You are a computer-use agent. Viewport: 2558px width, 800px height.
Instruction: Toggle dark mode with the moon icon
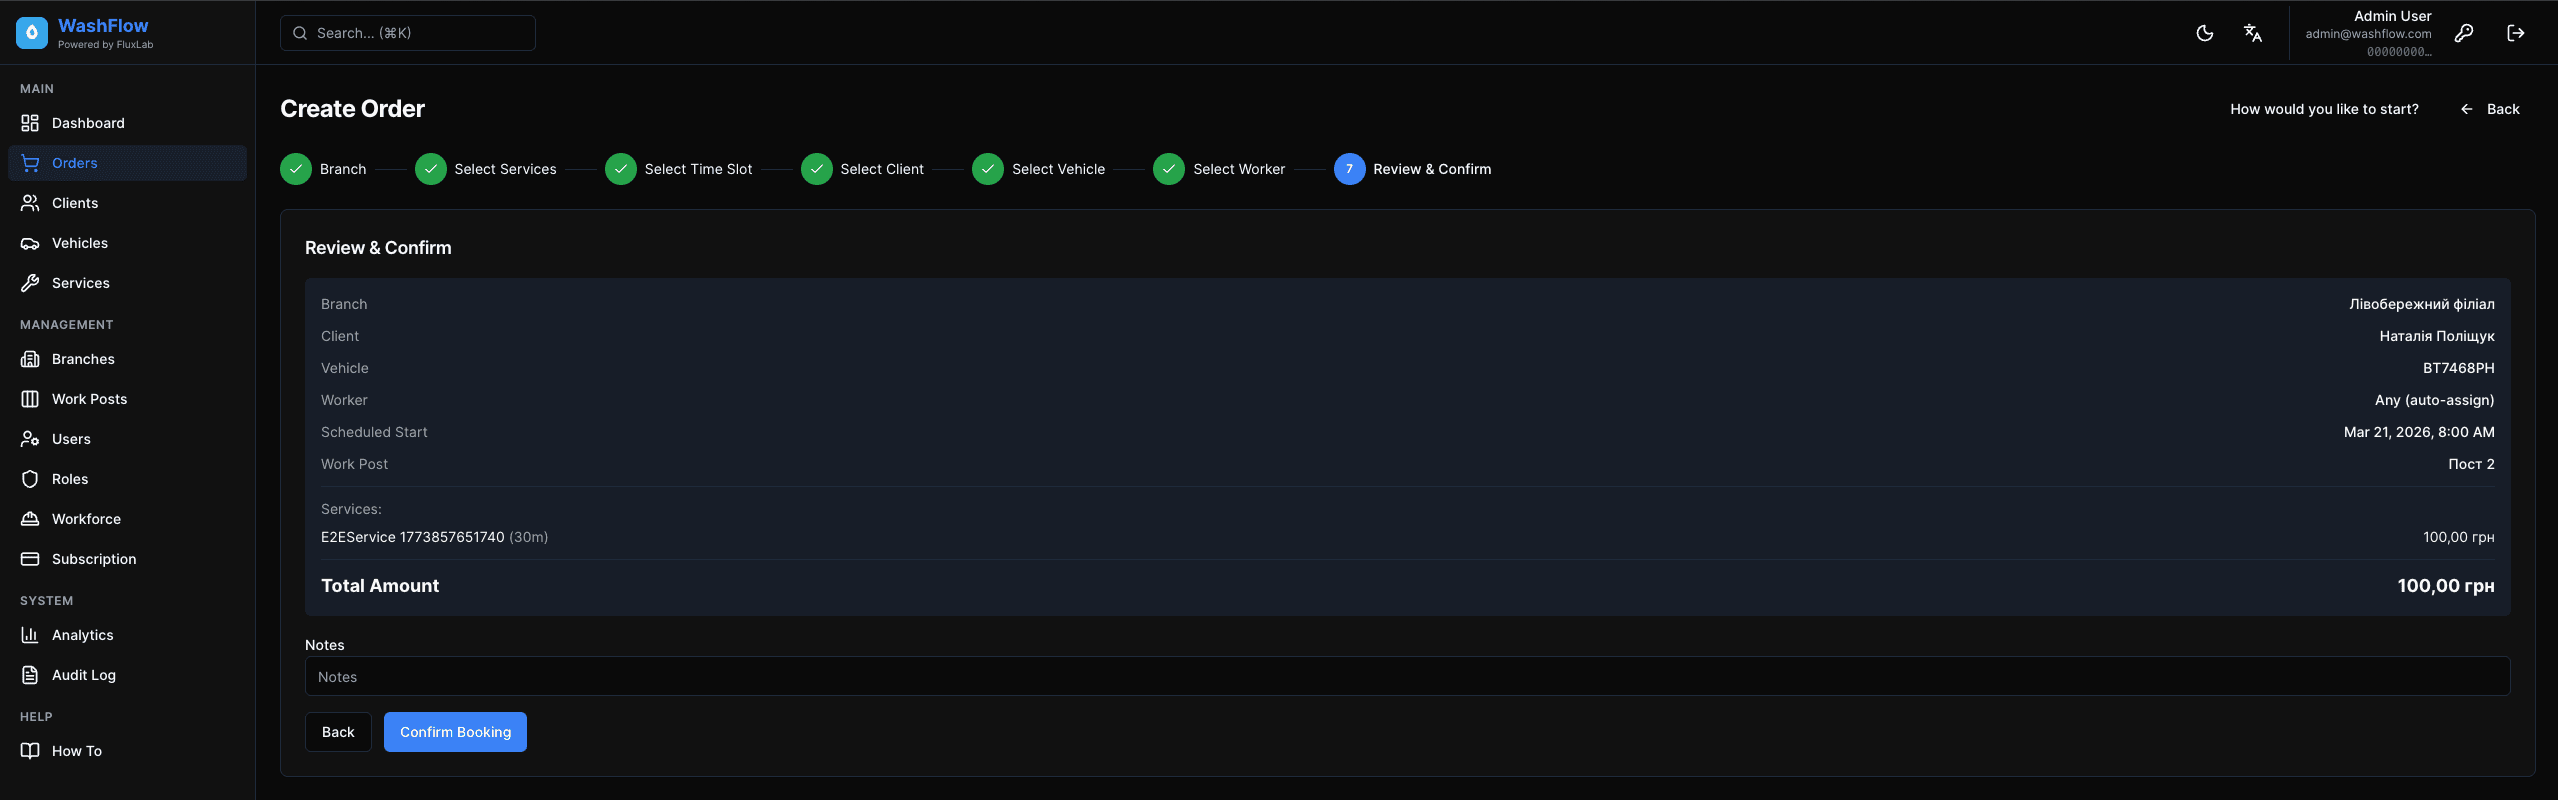[2204, 33]
